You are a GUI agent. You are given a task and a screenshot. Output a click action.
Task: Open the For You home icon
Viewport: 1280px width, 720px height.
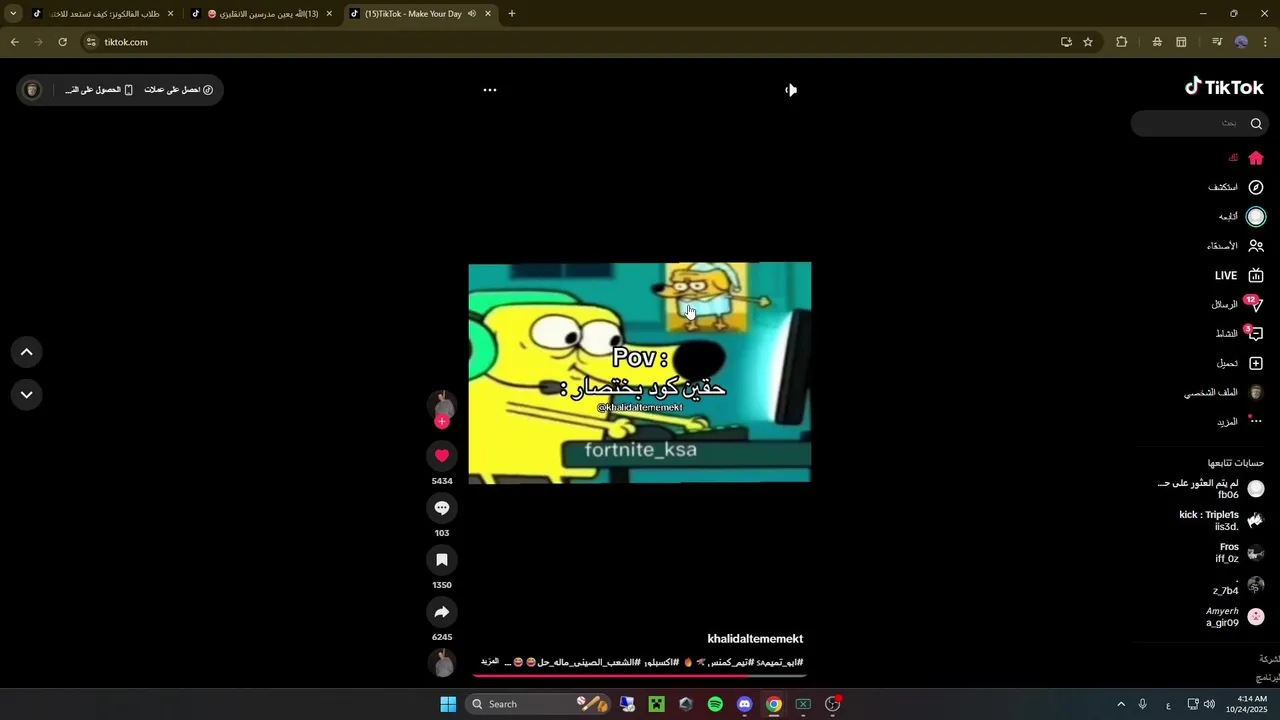tap(1256, 158)
